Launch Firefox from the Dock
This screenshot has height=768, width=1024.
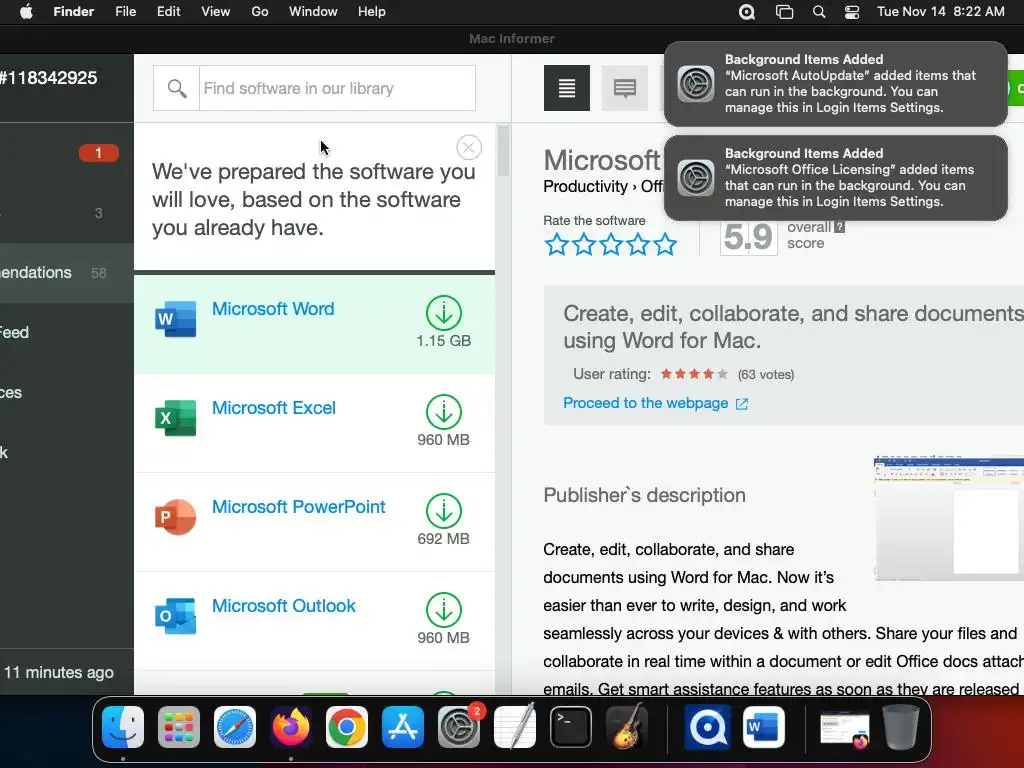tap(291, 727)
